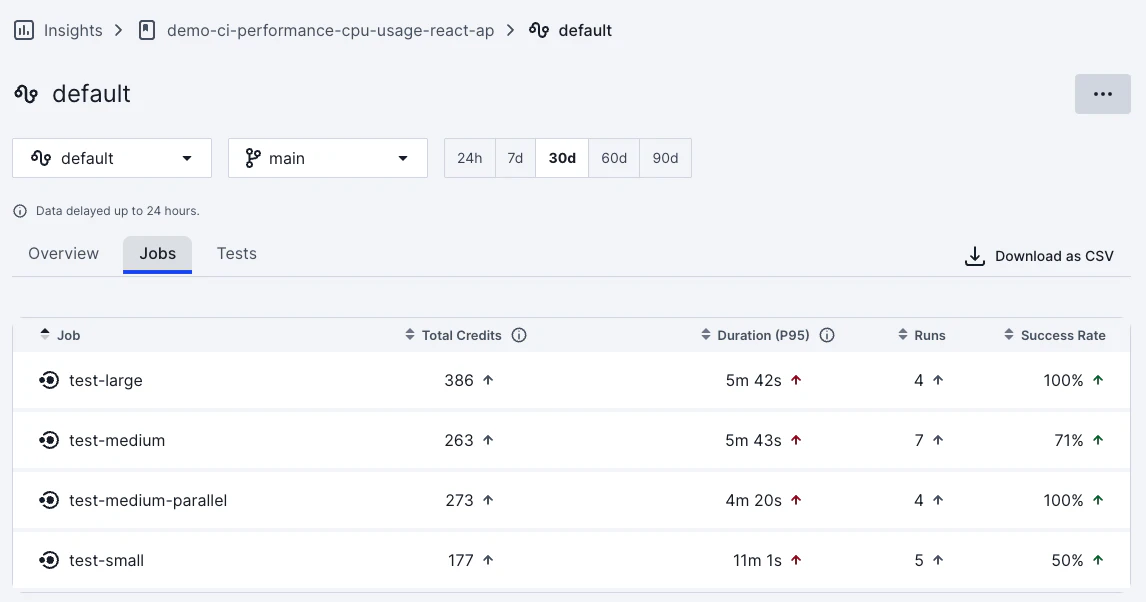Click the data delay info icon

pos(20,211)
